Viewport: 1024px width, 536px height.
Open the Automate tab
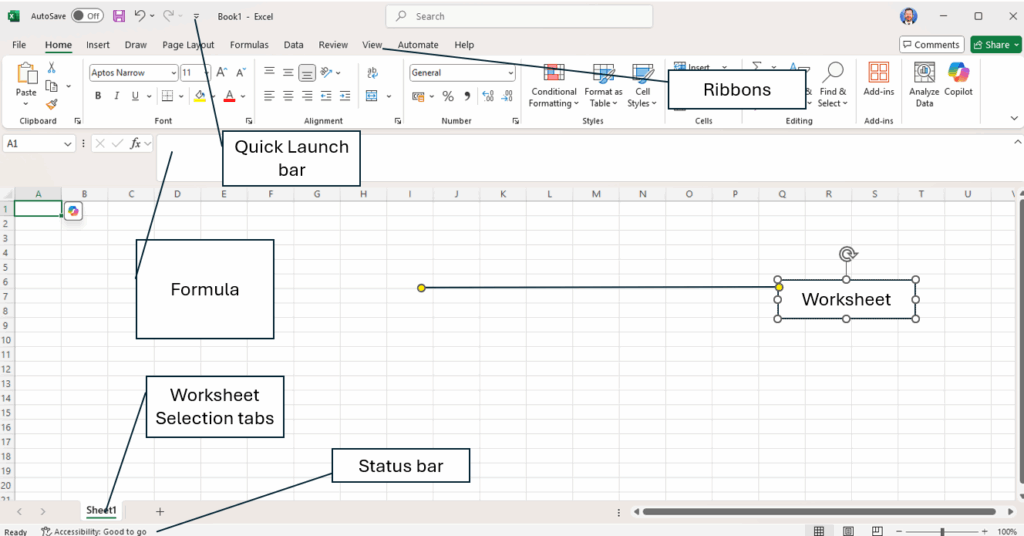pyautogui.click(x=418, y=44)
